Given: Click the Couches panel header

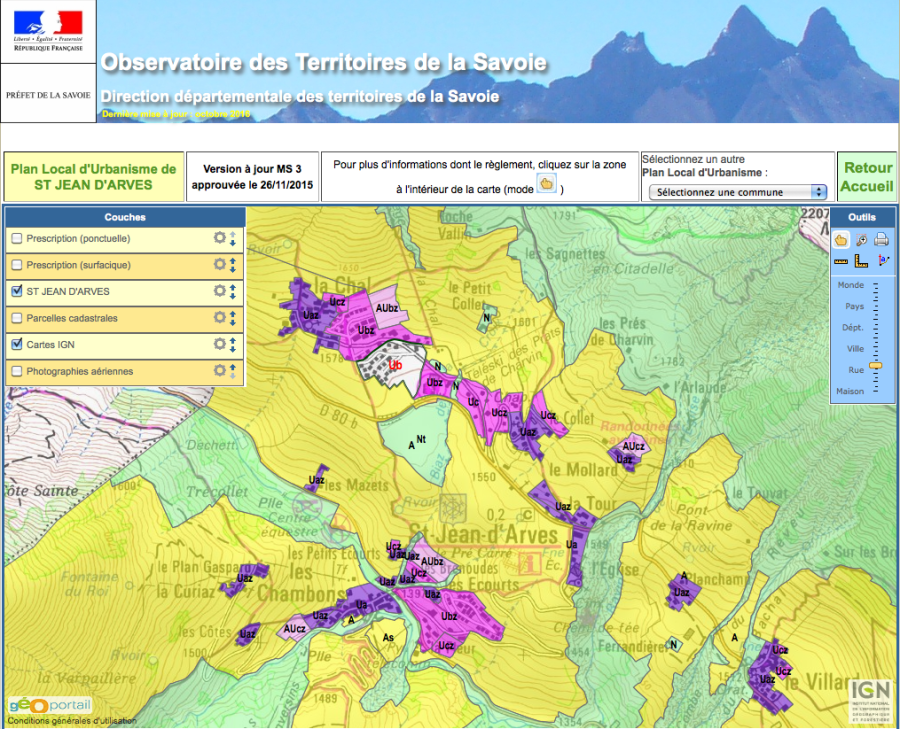Looking at the screenshot, I should pos(125,217).
